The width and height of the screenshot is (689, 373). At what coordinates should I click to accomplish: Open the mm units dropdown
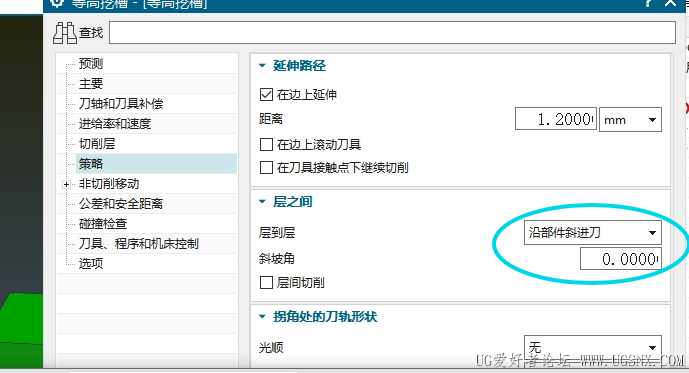tap(630, 120)
